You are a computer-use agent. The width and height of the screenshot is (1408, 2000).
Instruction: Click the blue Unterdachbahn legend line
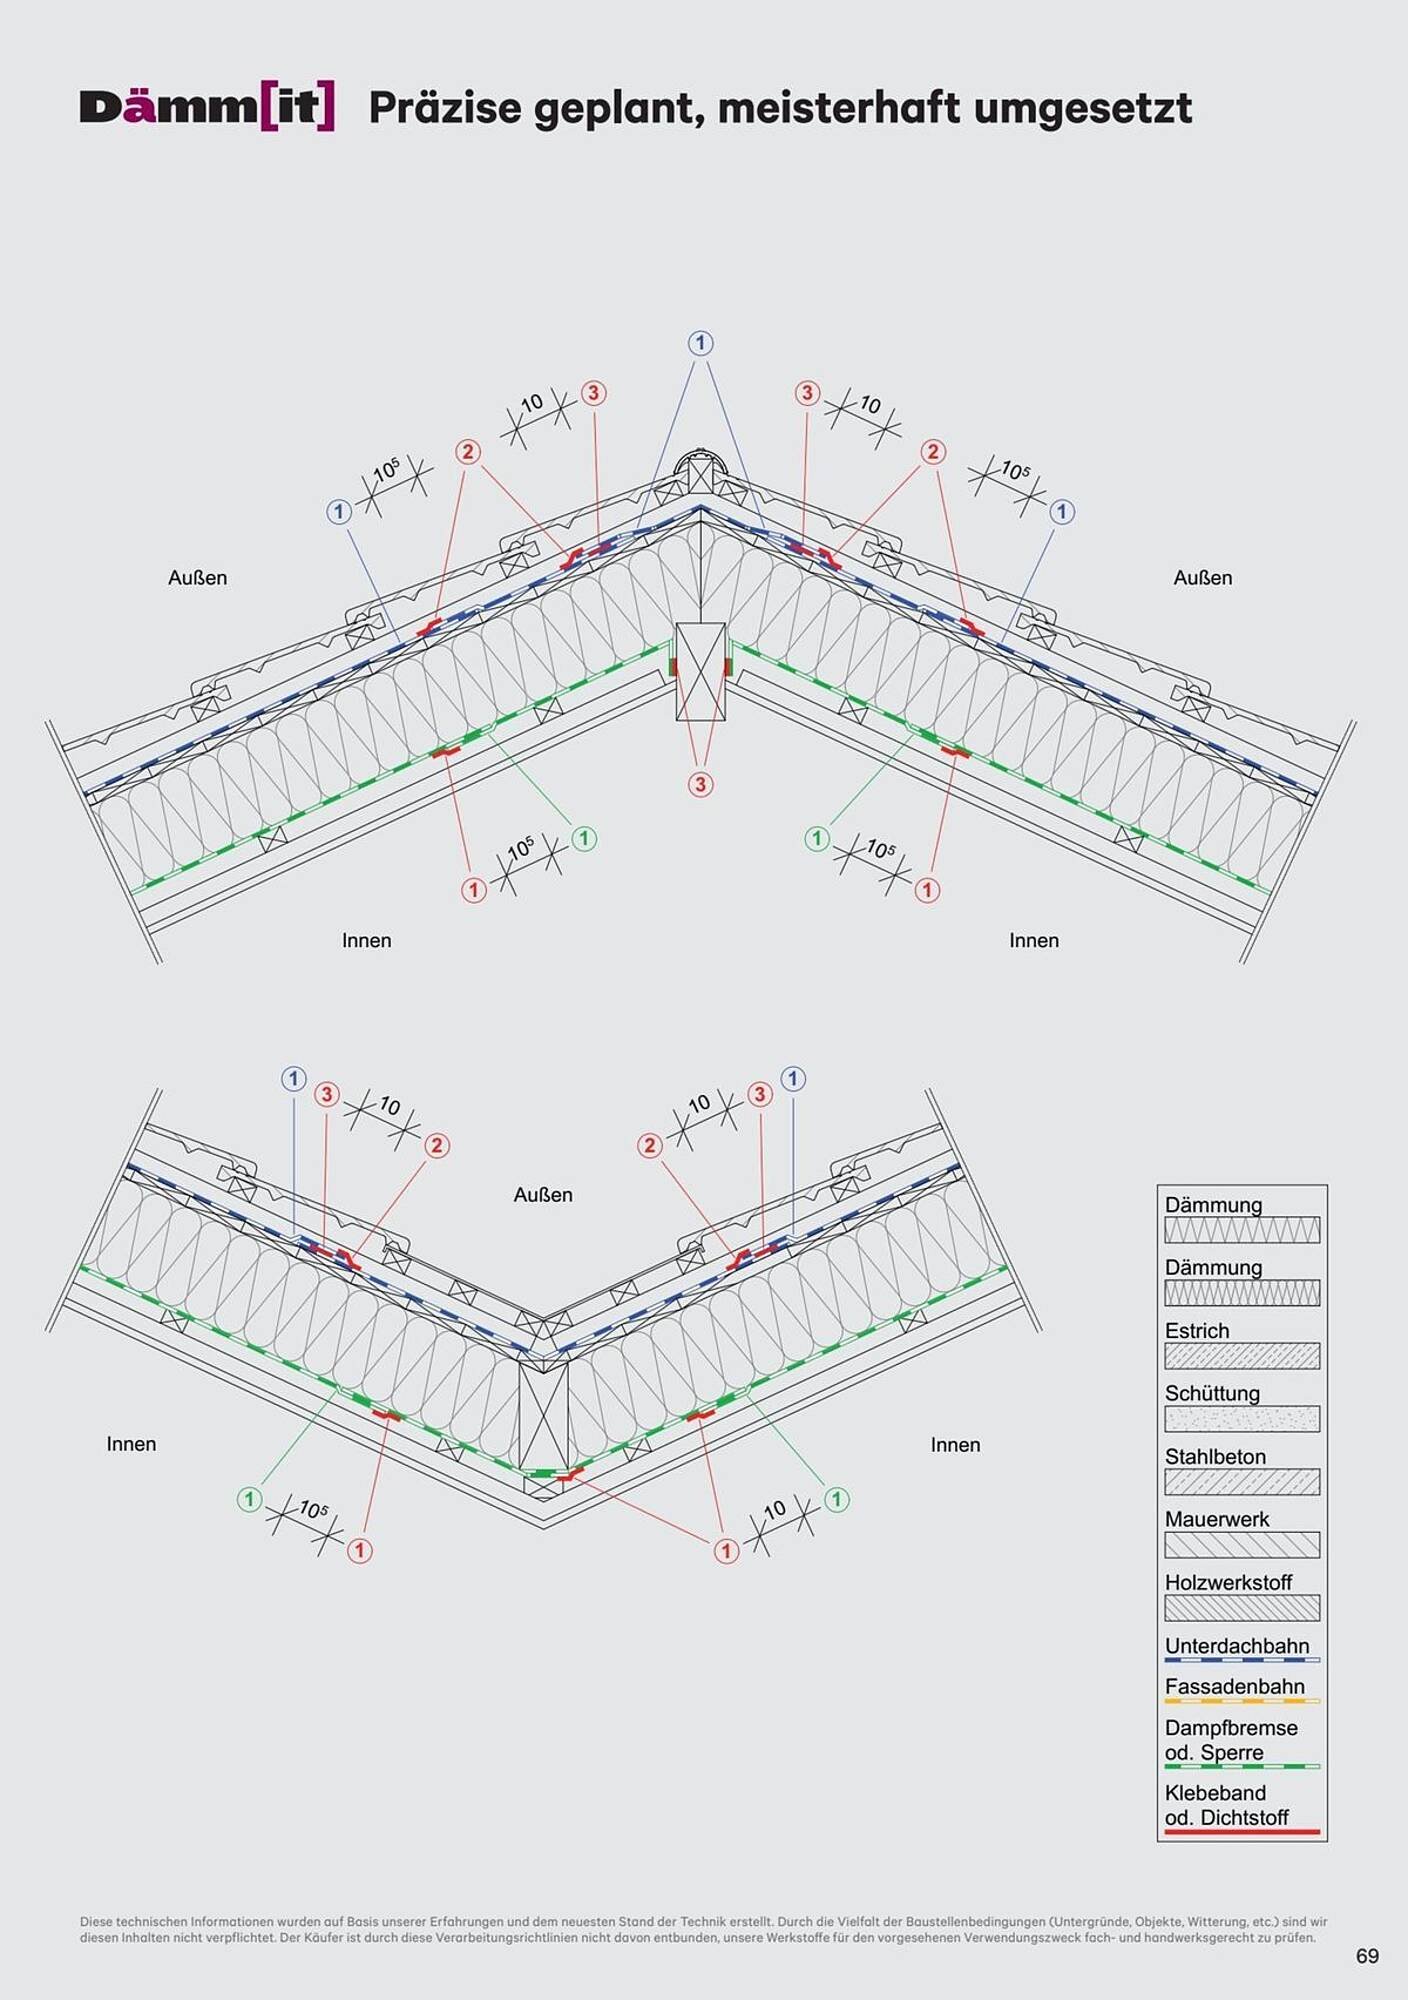tap(1241, 1660)
